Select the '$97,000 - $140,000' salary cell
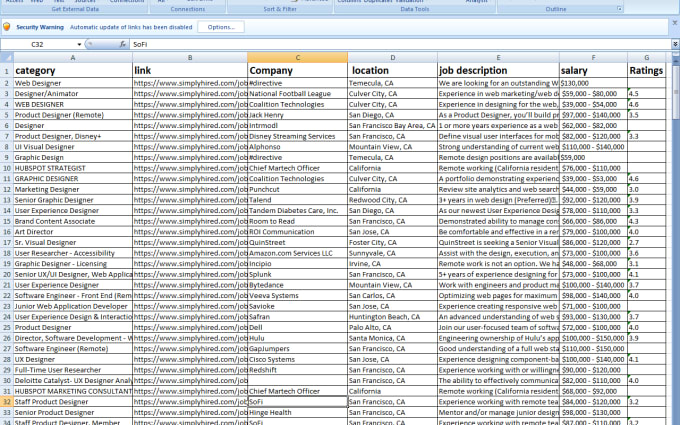The image size is (680, 425). coord(593,115)
